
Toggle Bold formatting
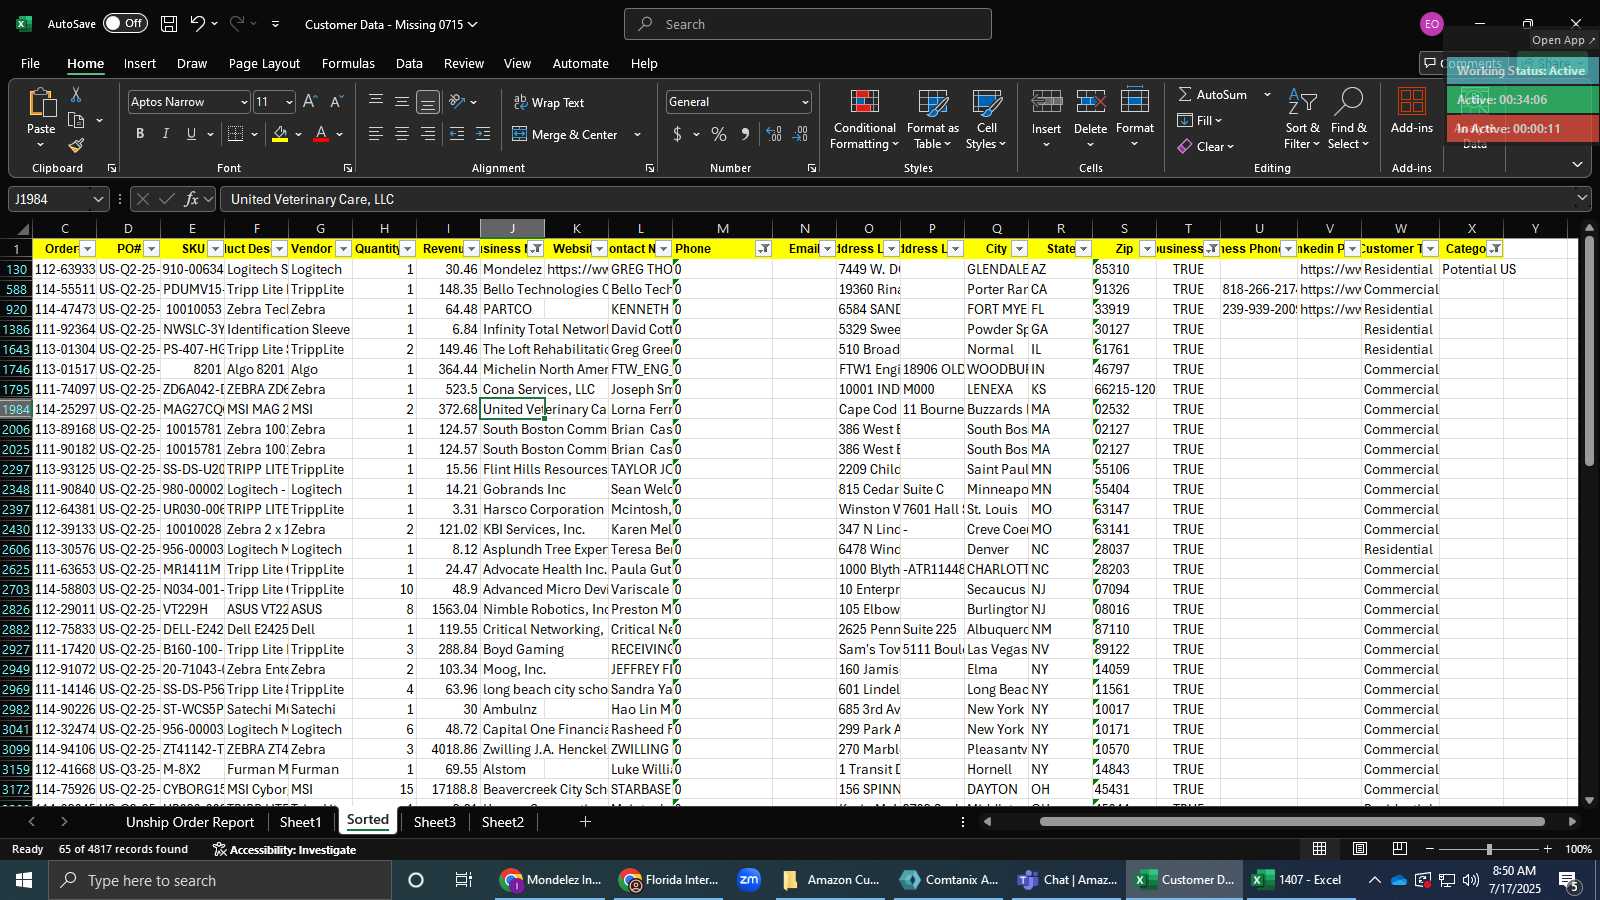point(140,134)
